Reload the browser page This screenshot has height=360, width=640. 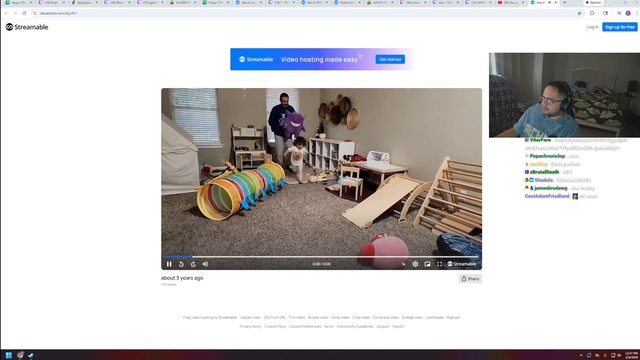(24, 13)
